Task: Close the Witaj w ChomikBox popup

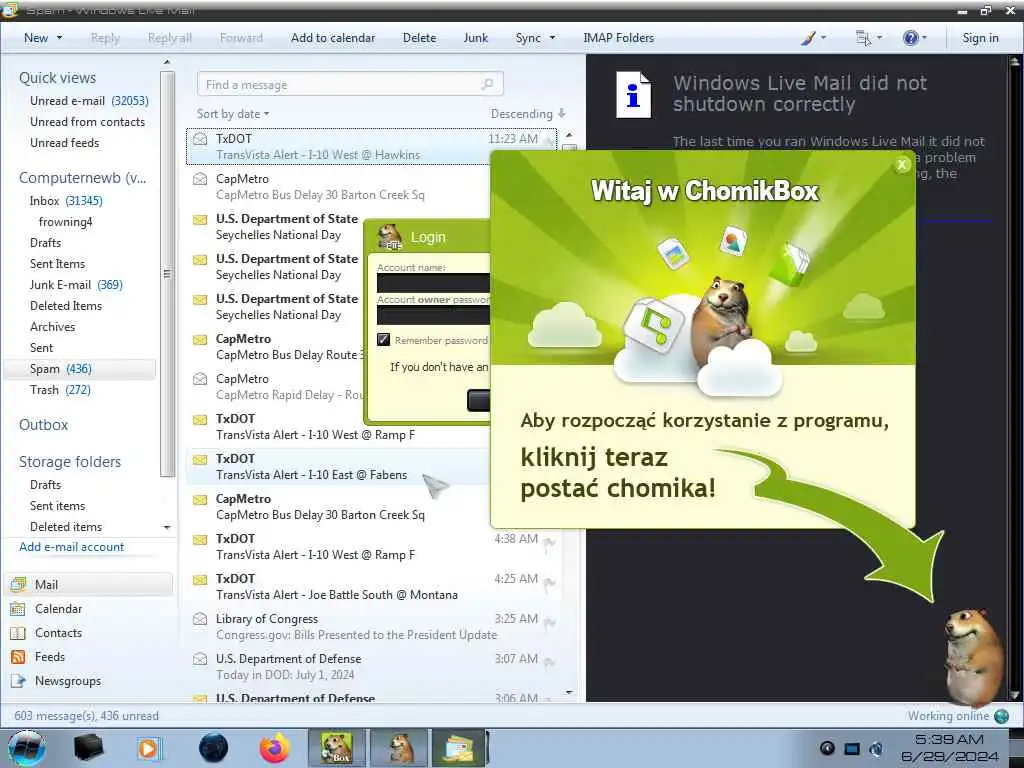Action: point(903,165)
